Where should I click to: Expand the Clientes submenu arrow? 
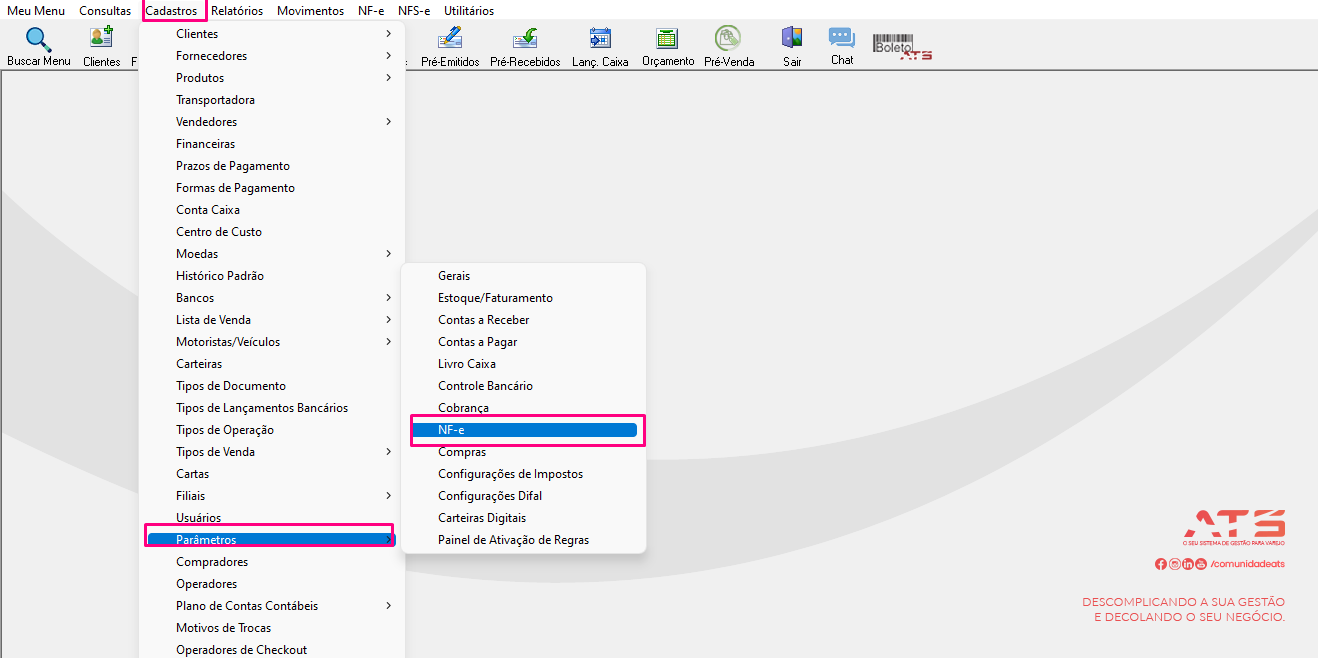[x=388, y=34]
